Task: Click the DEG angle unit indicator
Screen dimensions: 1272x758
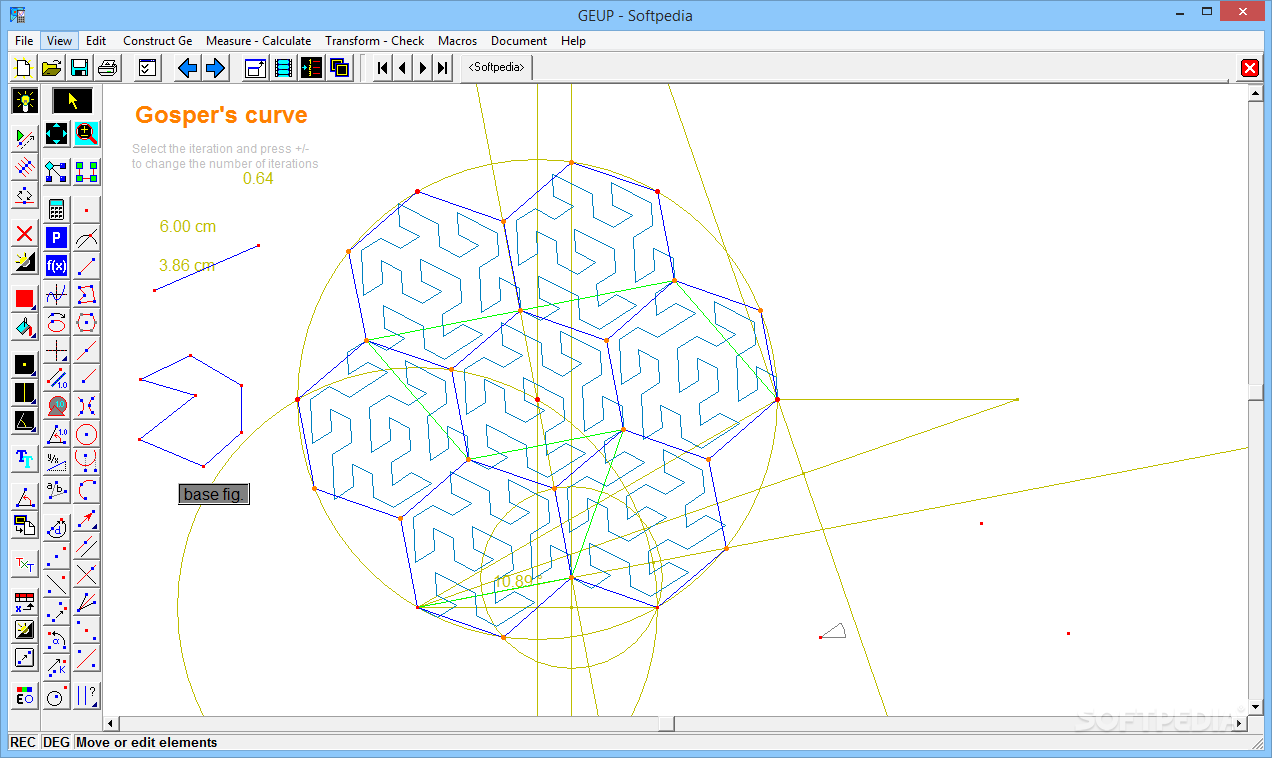Action: coord(56,743)
